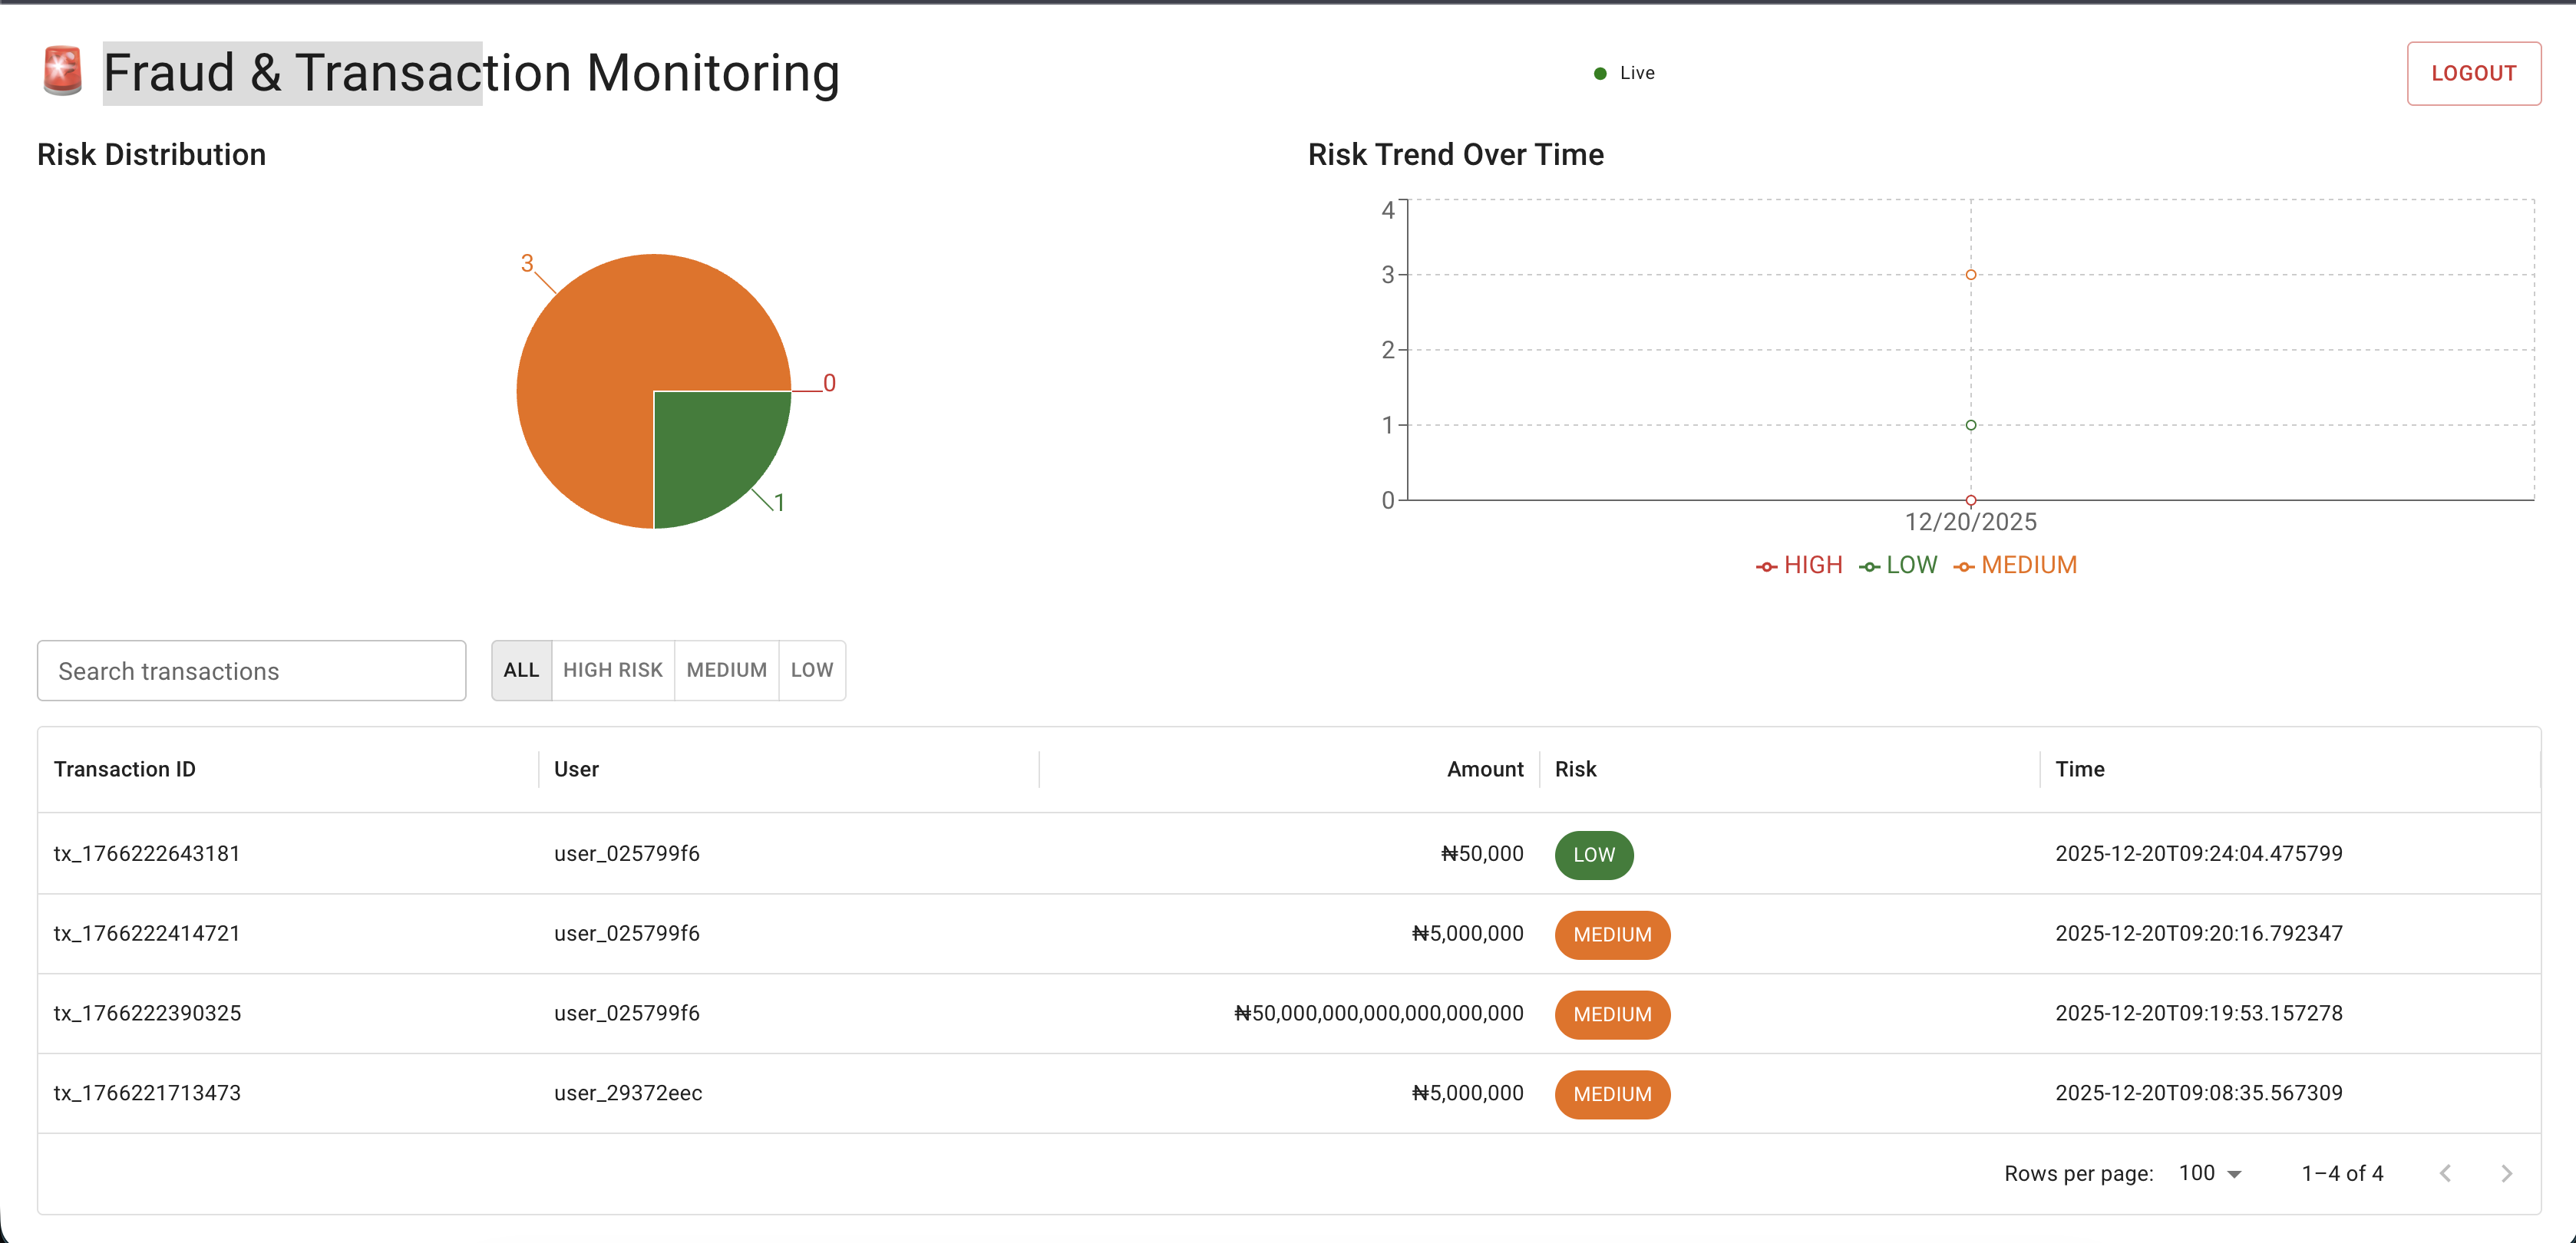Go to next page arrow

pyautogui.click(x=2506, y=1173)
